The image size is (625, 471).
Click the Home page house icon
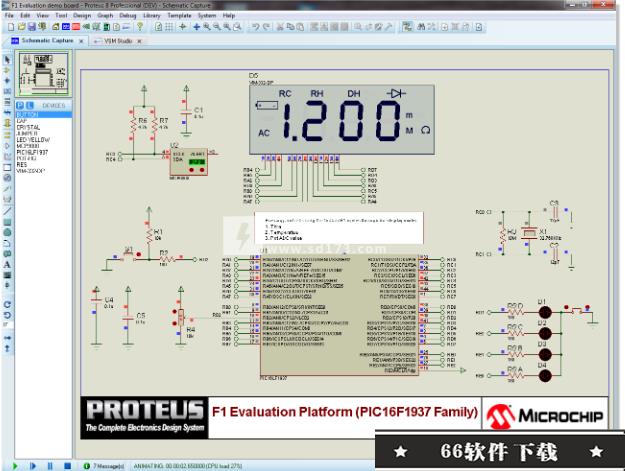[56, 27]
